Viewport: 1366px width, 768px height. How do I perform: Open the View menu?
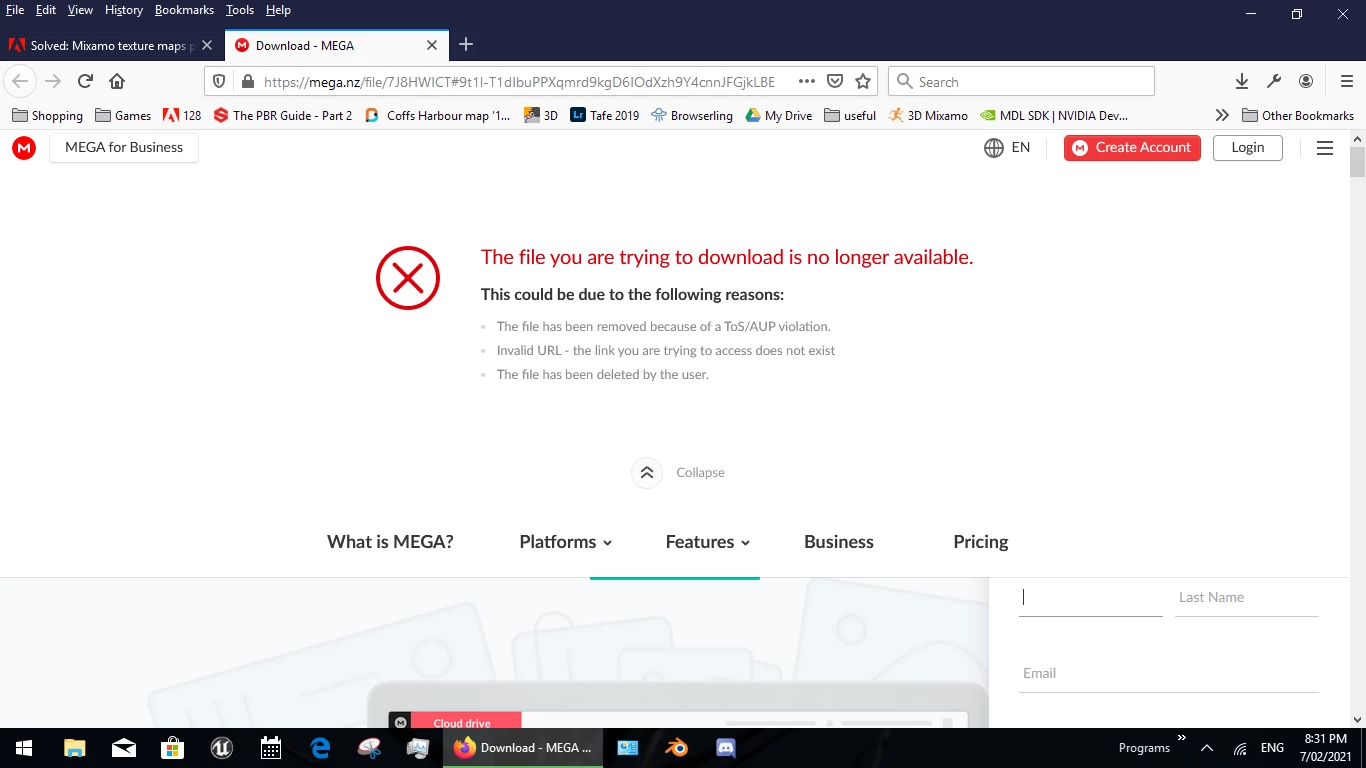pyautogui.click(x=80, y=10)
